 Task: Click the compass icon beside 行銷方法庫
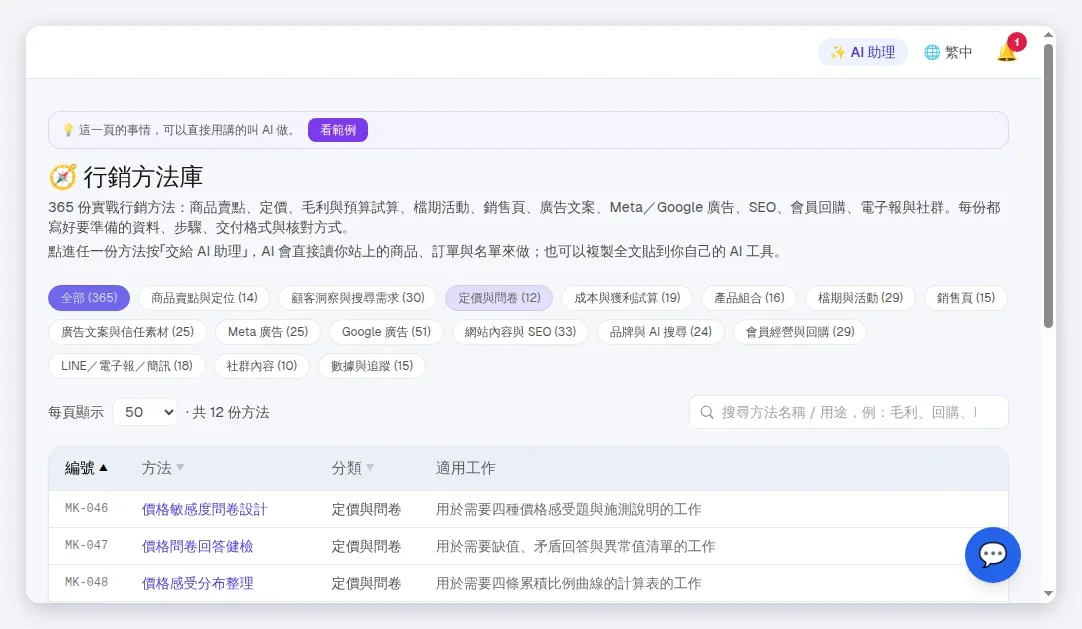[x=62, y=177]
